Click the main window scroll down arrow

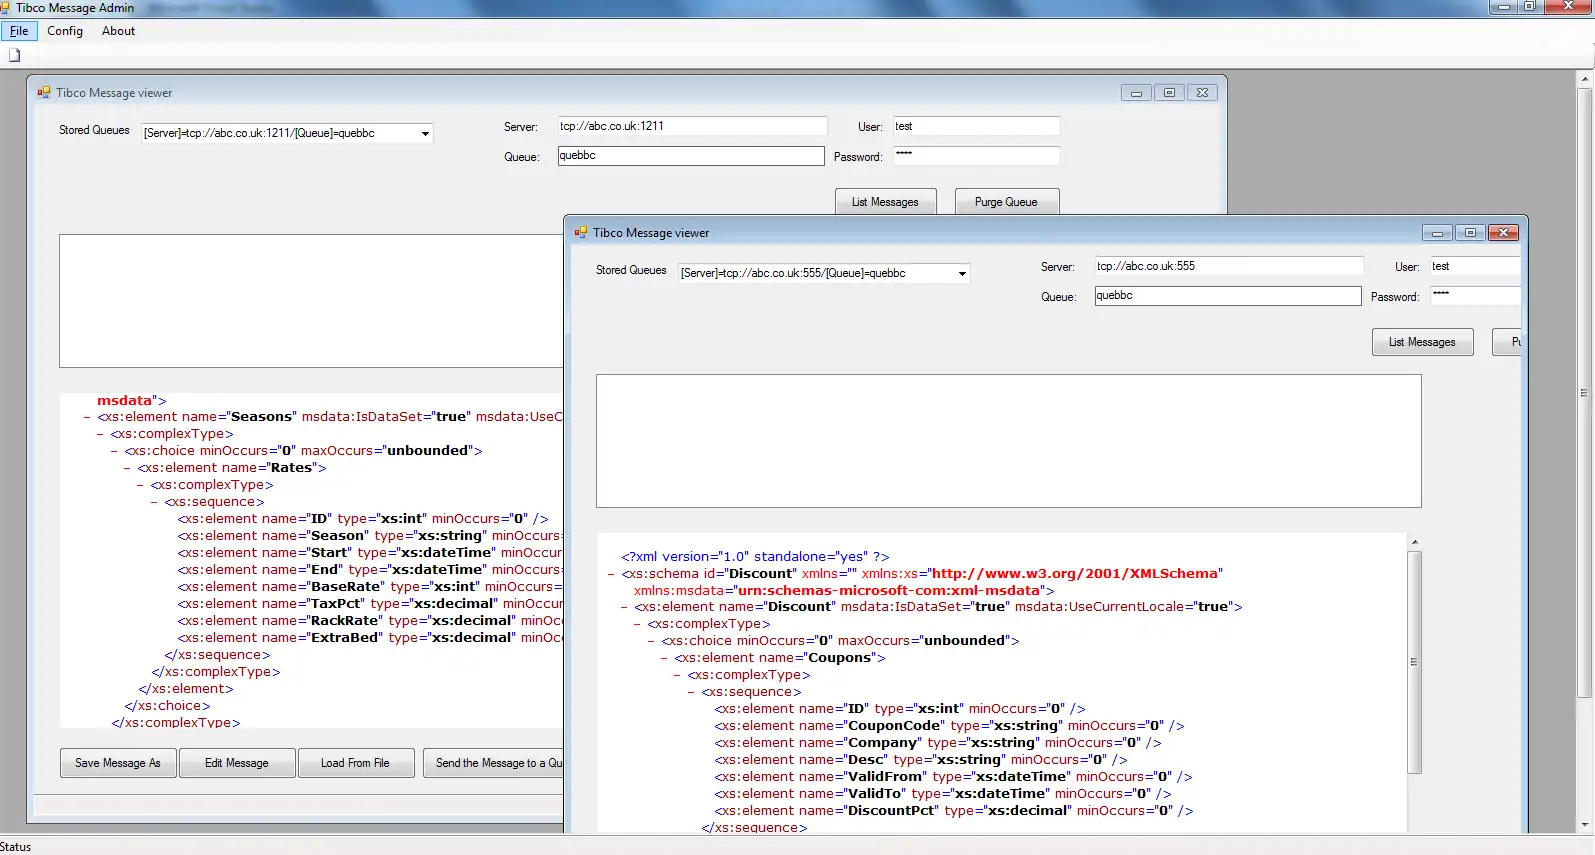pos(1584,826)
